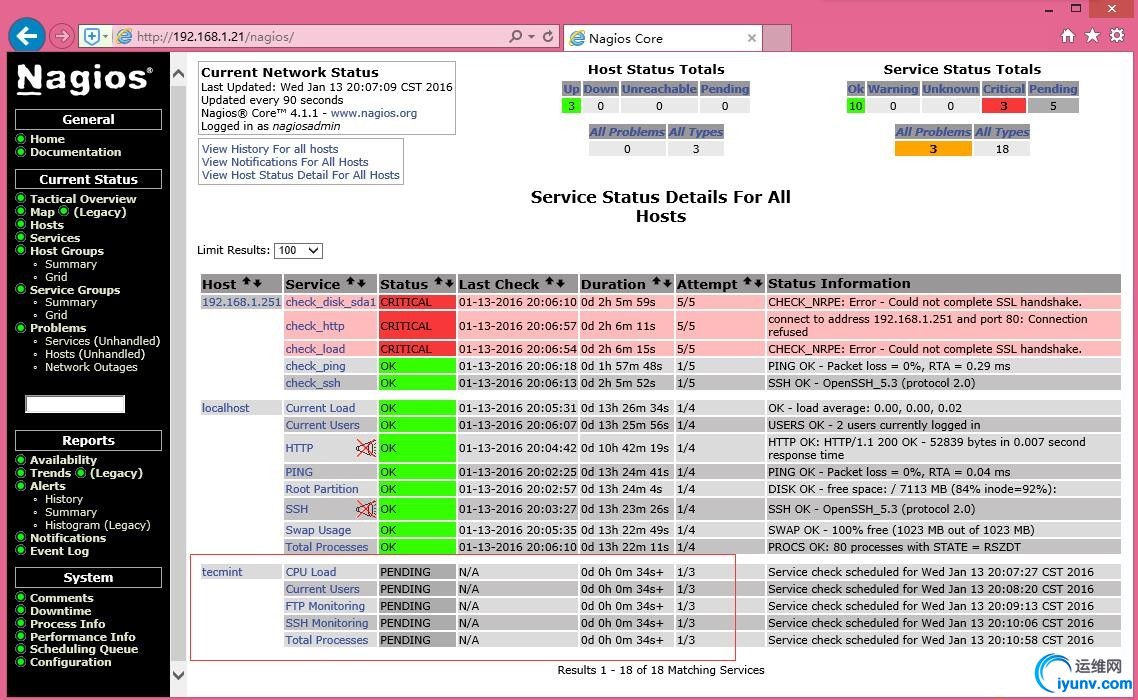The width and height of the screenshot is (1138, 700).
Task: Open Scheduling Queue under System
Action: click(83, 649)
